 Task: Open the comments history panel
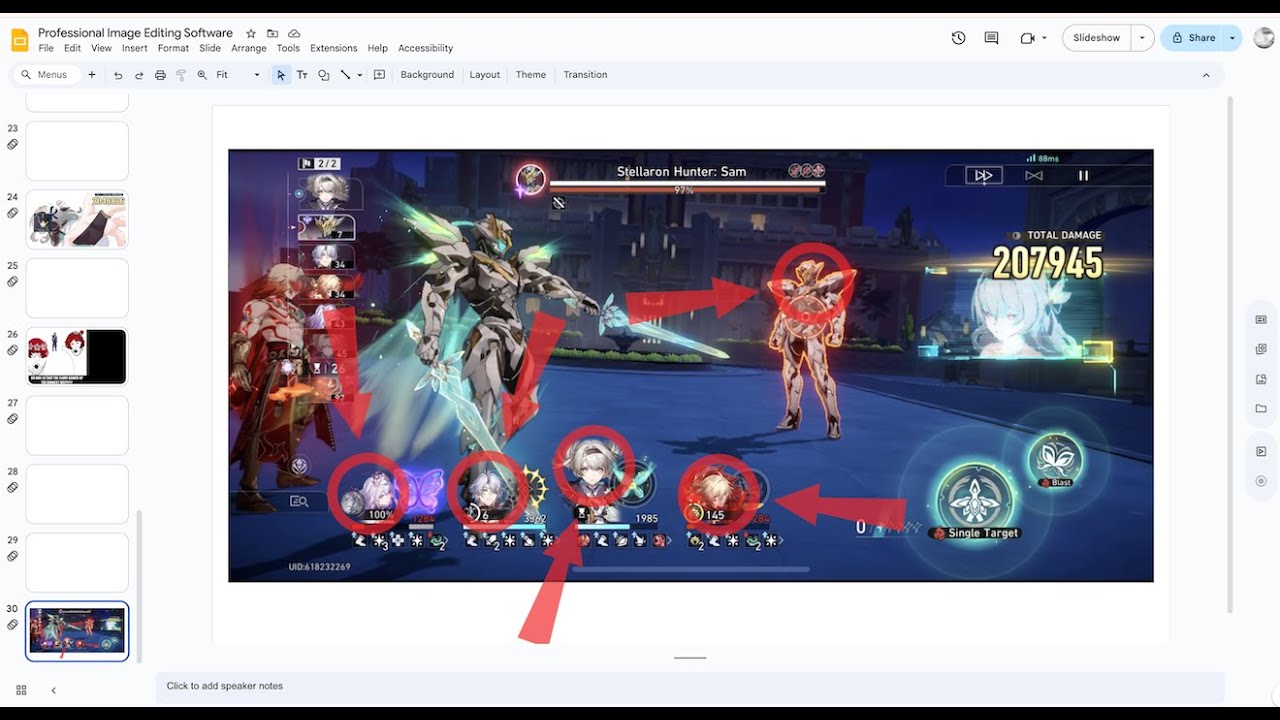point(991,38)
